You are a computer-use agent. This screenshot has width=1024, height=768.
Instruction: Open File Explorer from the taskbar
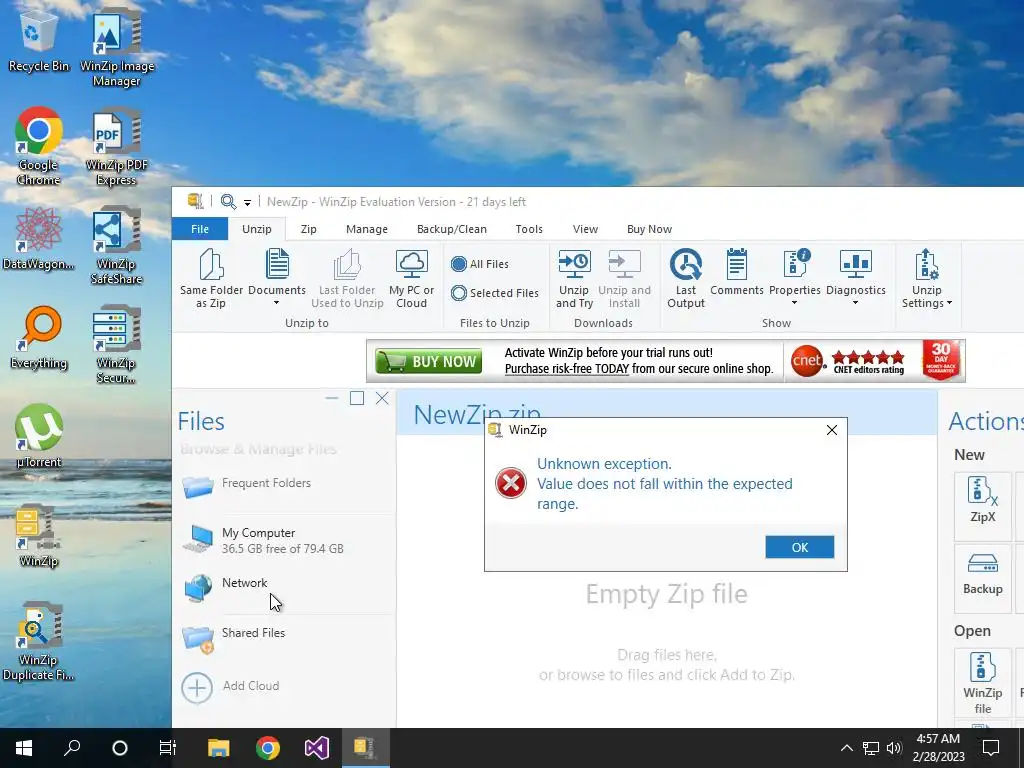(219, 748)
